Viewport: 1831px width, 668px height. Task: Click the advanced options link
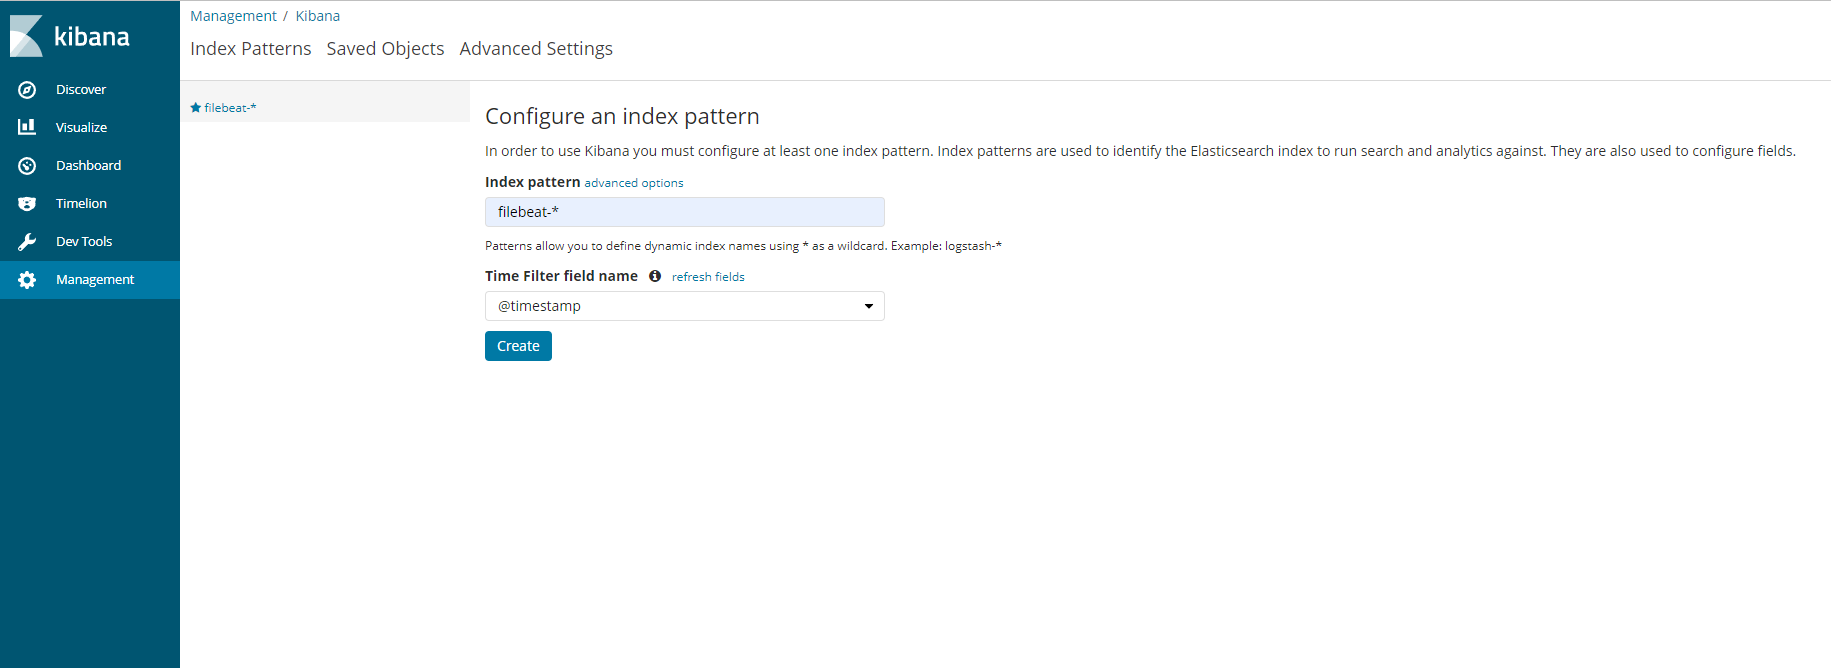(x=634, y=183)
